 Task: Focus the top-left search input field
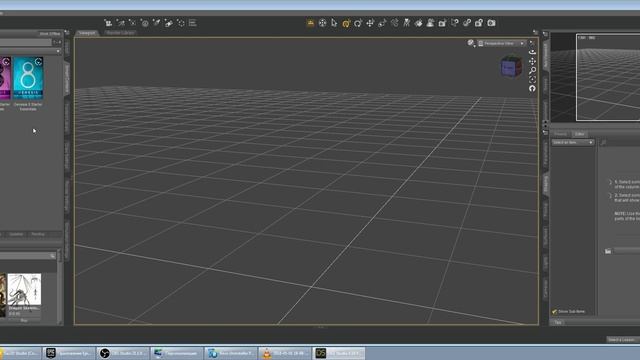(x=26, y=42)
